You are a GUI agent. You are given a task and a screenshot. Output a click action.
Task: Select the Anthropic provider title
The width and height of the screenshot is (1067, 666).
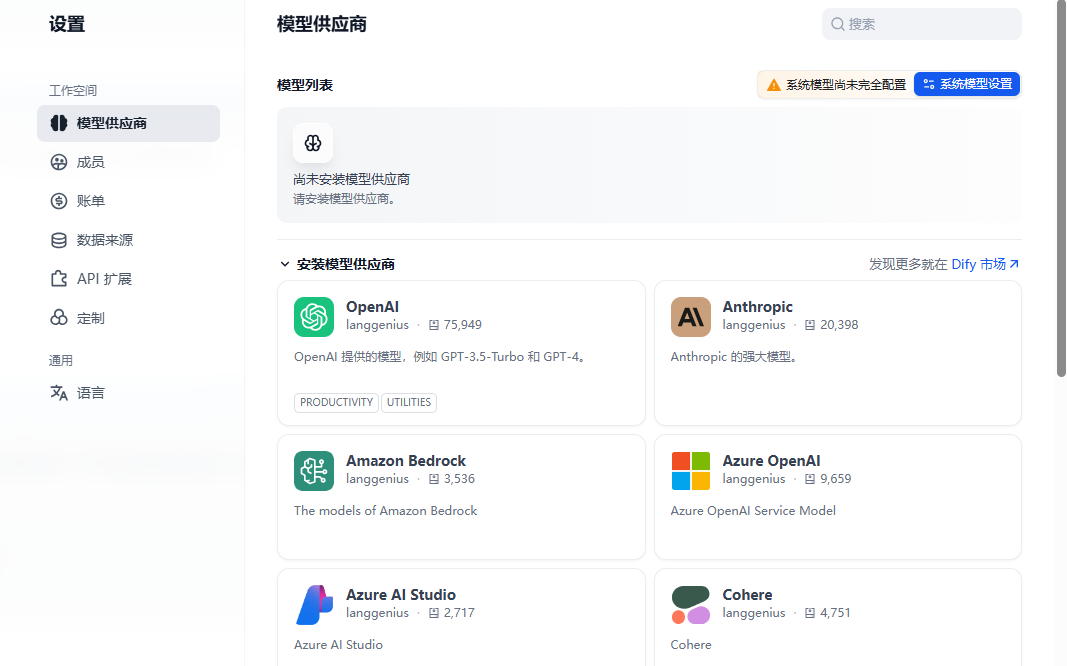pyautogui.click(x=757, y=307)
